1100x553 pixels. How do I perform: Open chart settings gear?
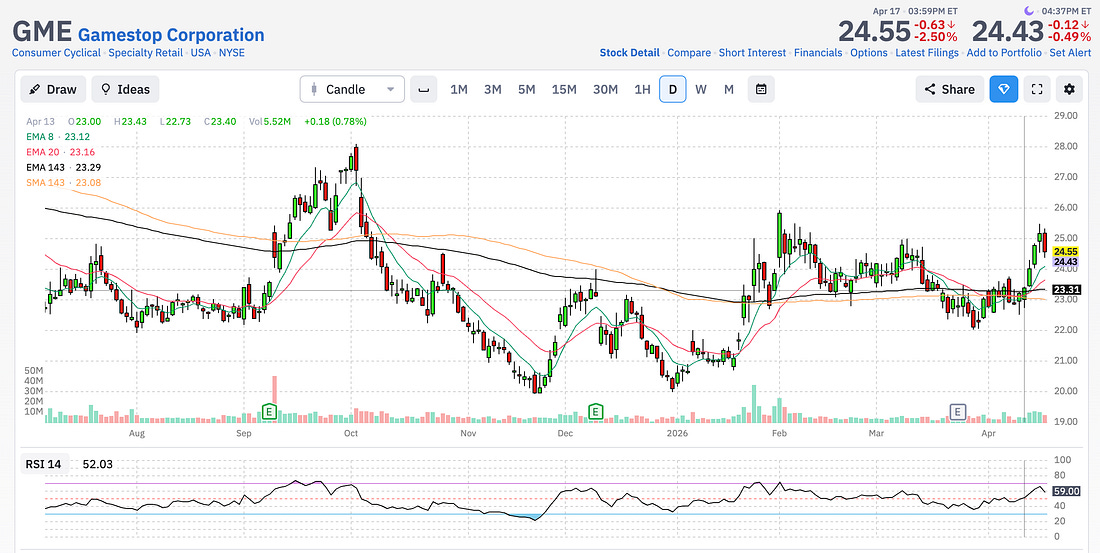click(x=1069, y=89)
